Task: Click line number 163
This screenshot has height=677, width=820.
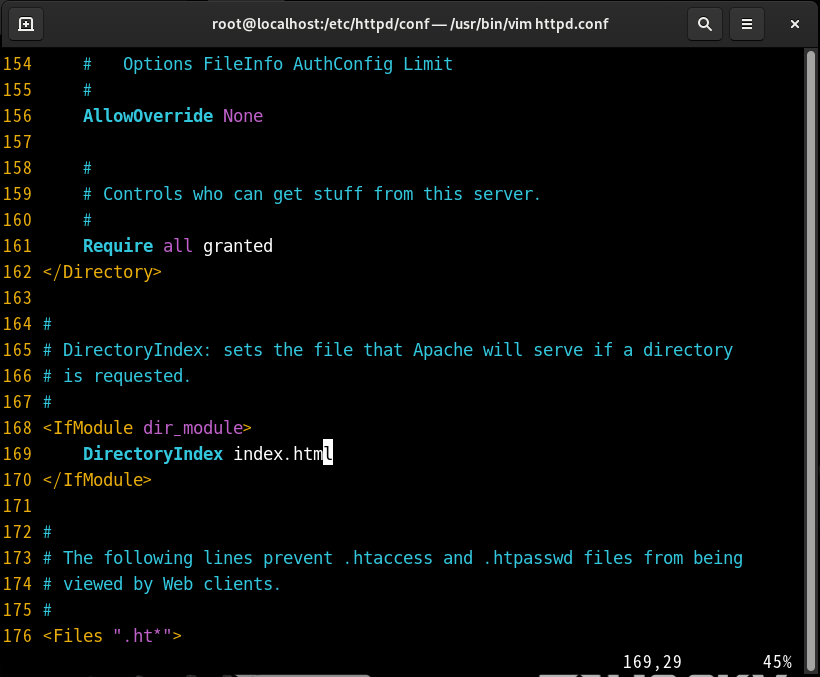Action: (x=17, y=299)
